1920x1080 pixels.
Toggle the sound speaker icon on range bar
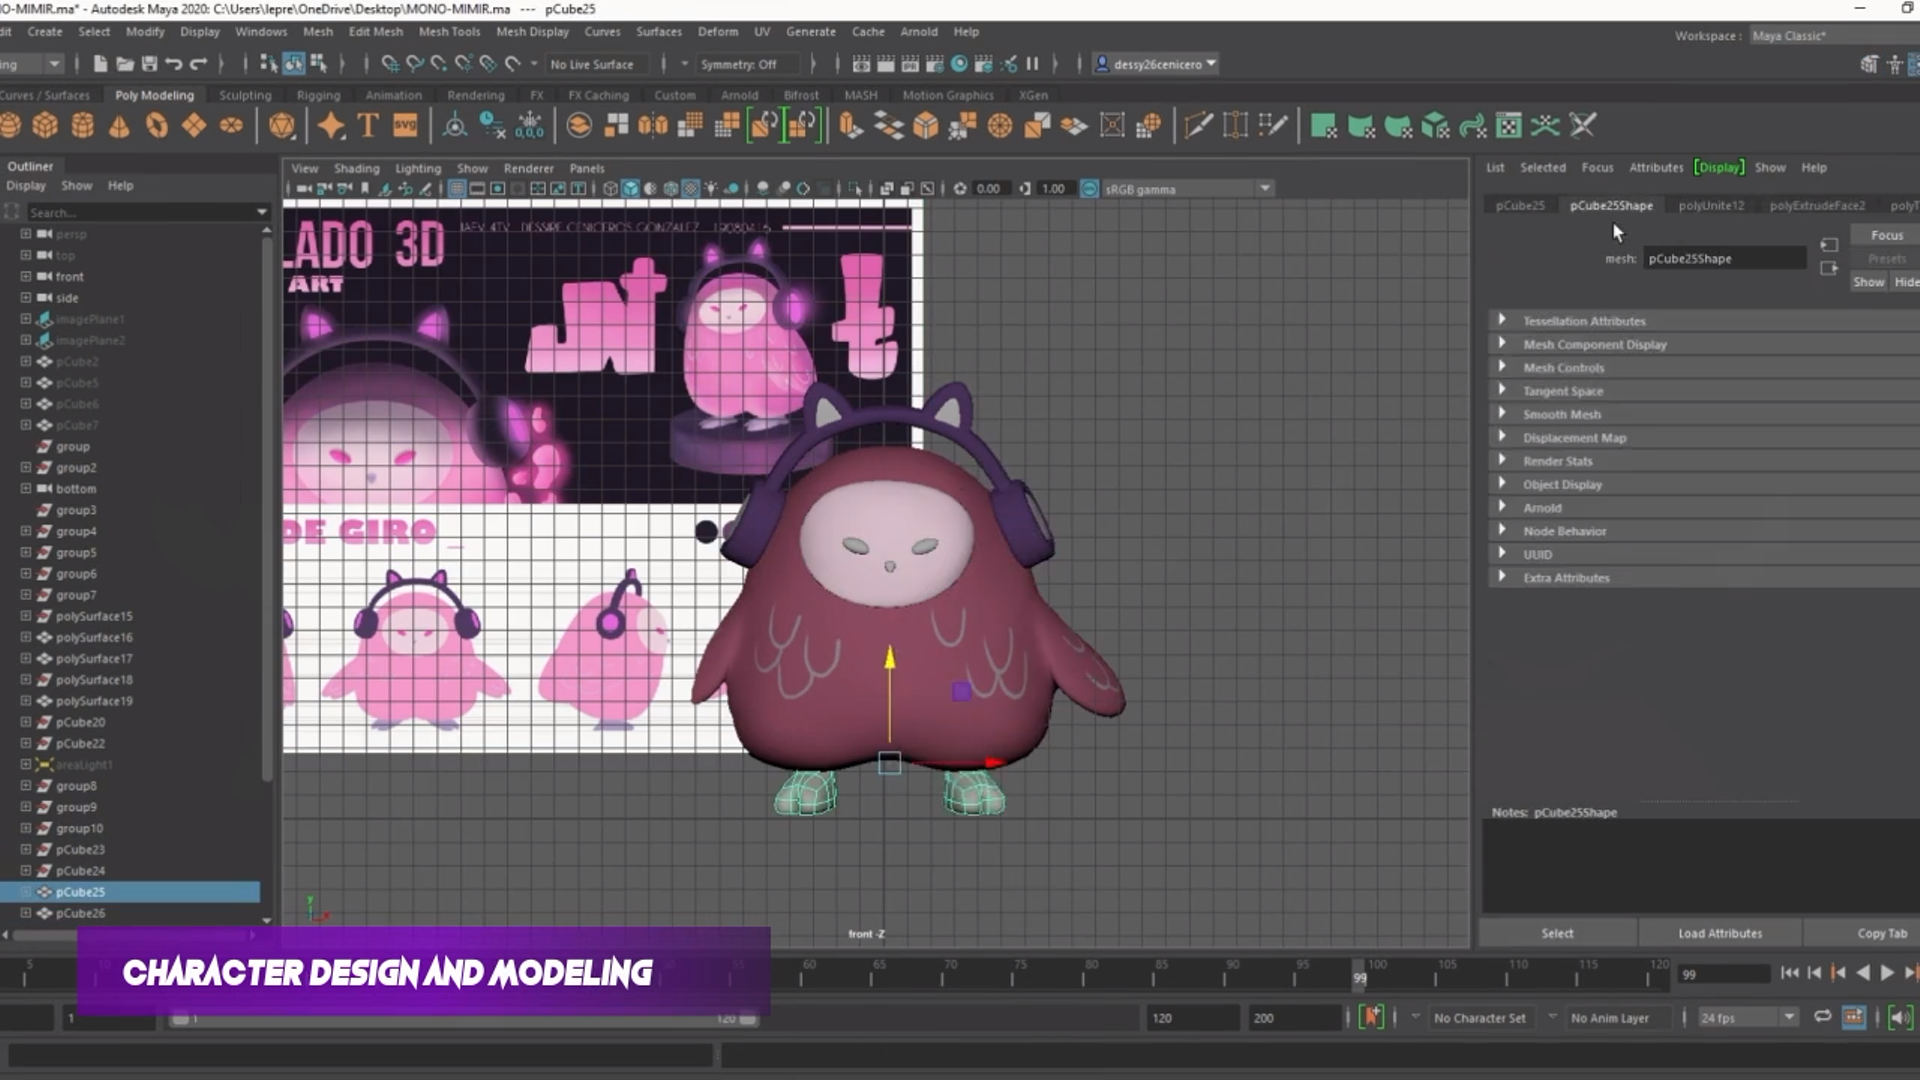pyautogui.click(x=1899, y=1018)
